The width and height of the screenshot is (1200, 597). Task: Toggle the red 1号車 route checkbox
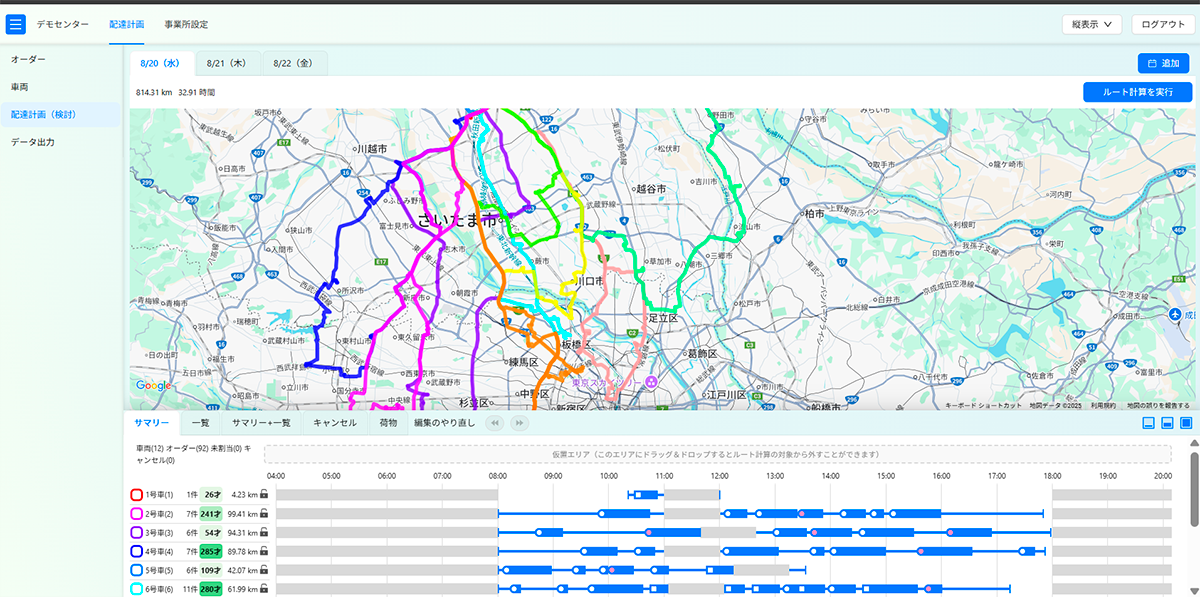point(137,495)
